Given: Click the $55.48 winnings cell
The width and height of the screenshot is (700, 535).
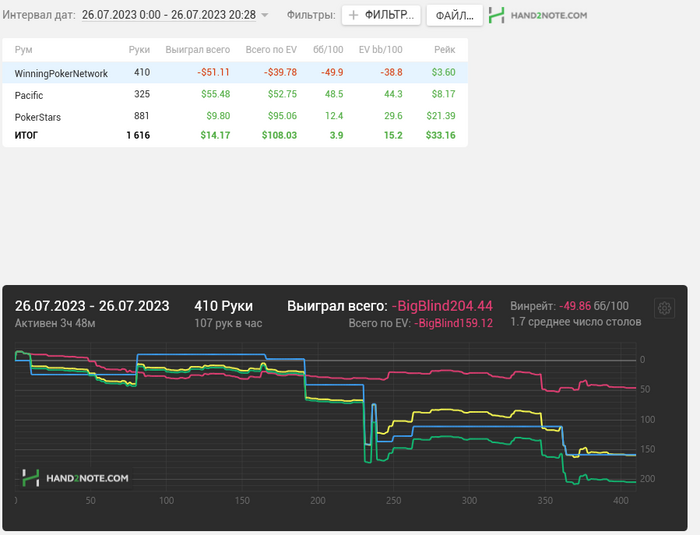Looking at the screenshot, I should click(216, 94).
